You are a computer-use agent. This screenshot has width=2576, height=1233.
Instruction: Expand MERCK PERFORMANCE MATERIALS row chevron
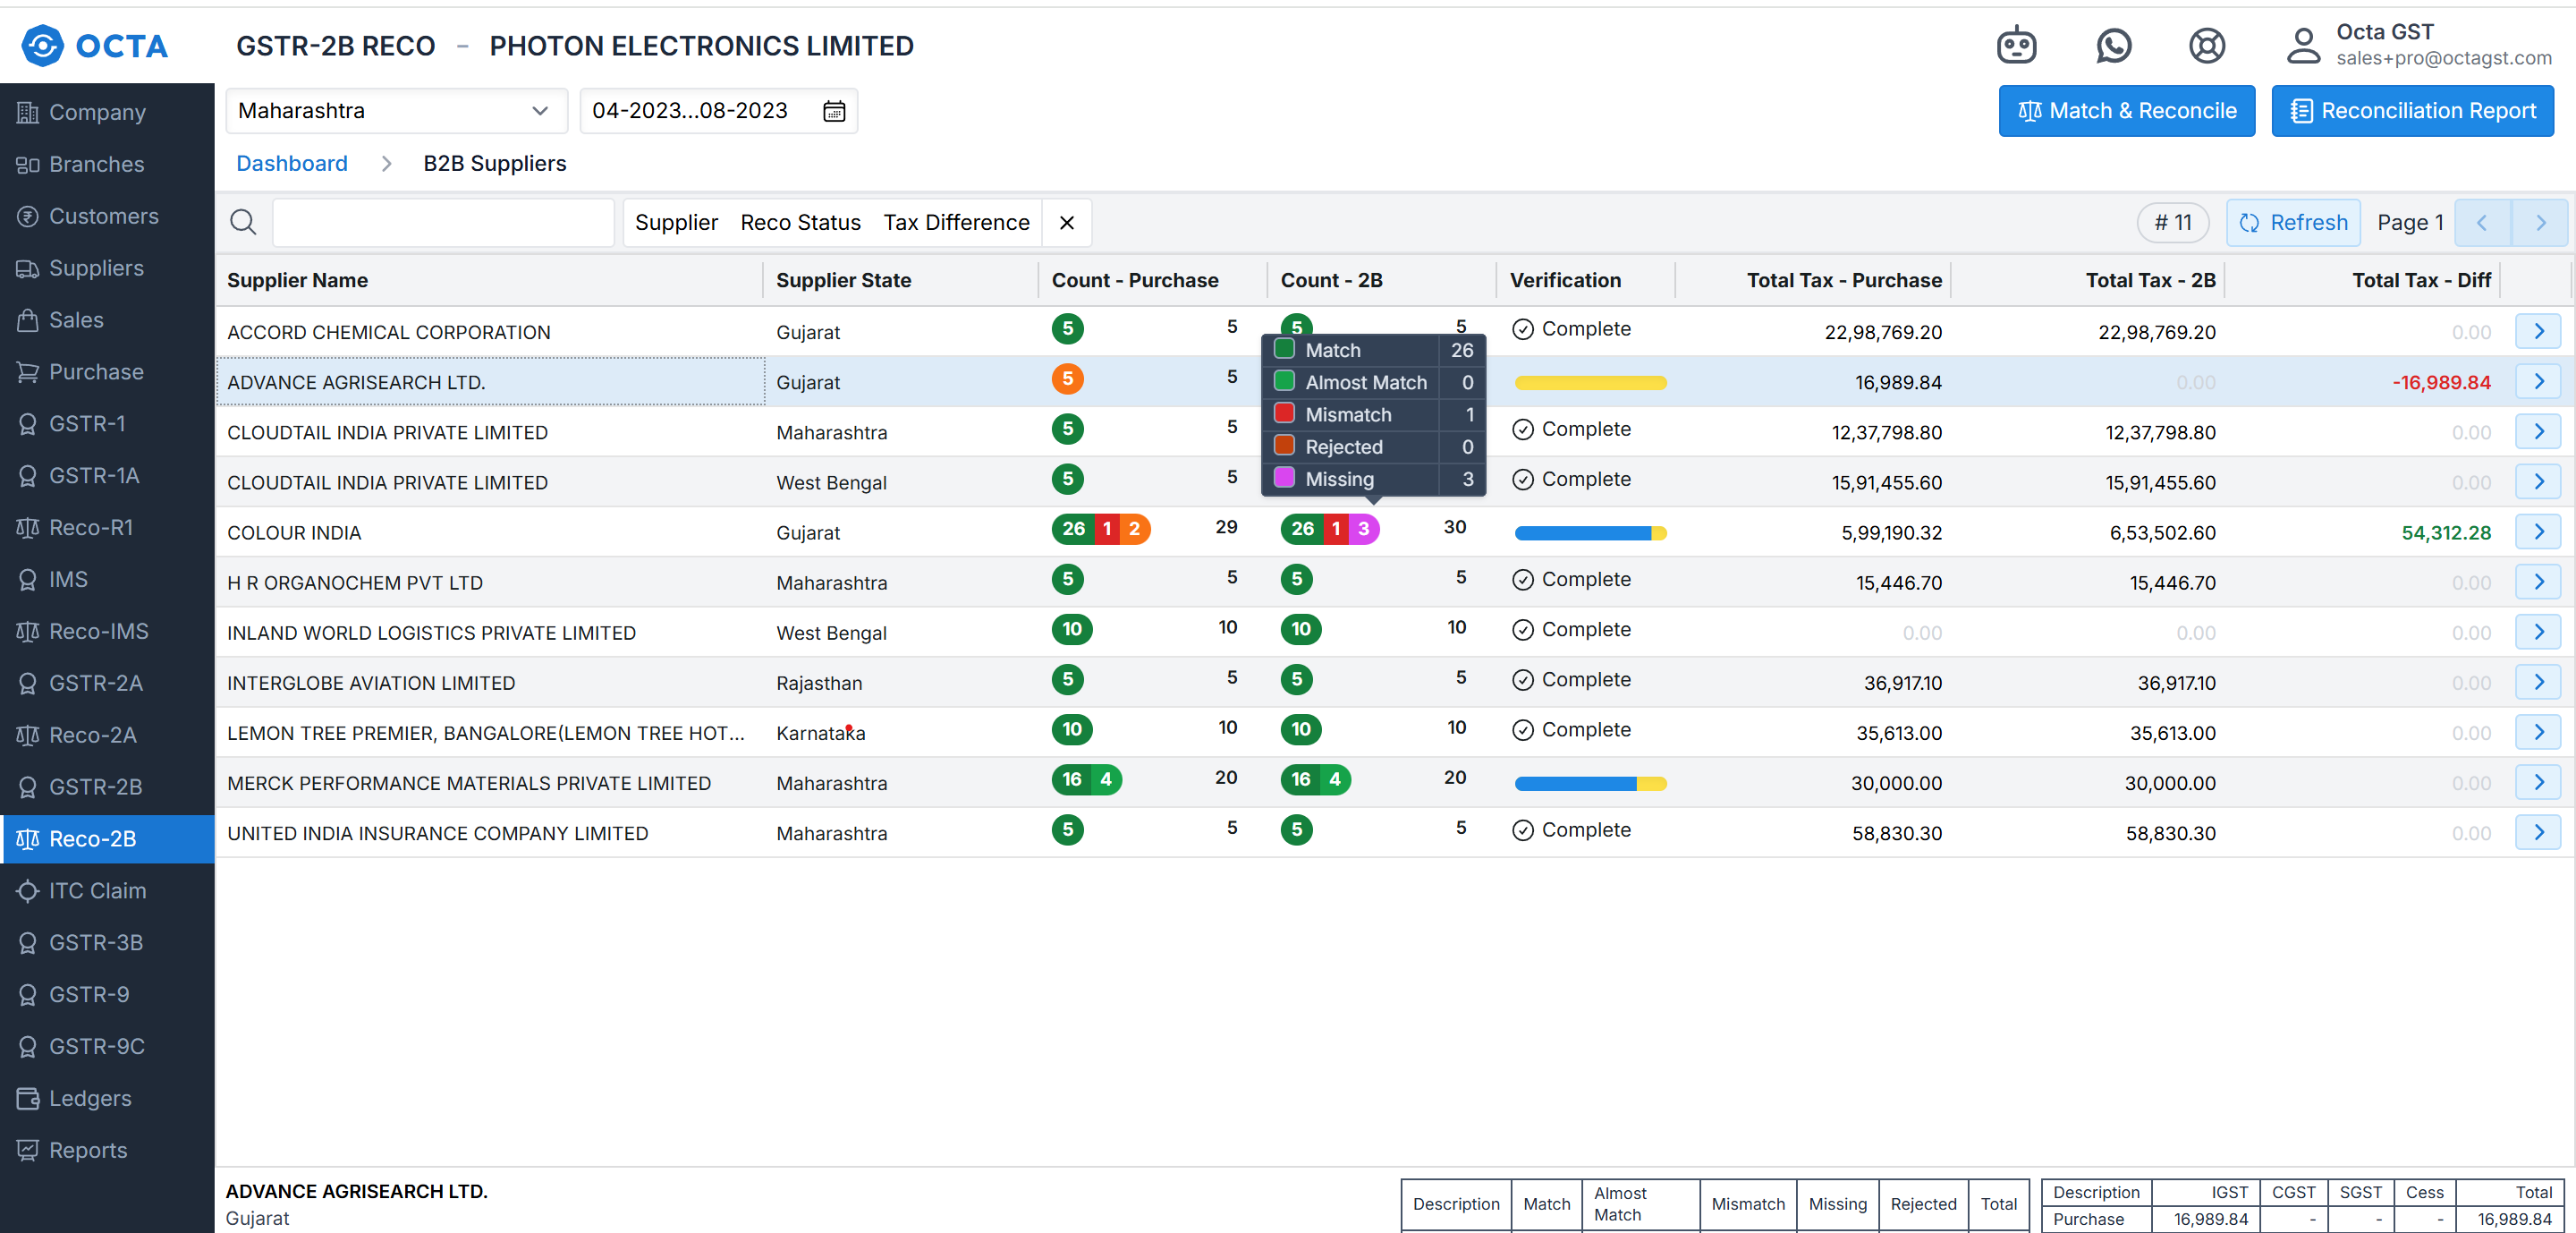point(2538,783)
